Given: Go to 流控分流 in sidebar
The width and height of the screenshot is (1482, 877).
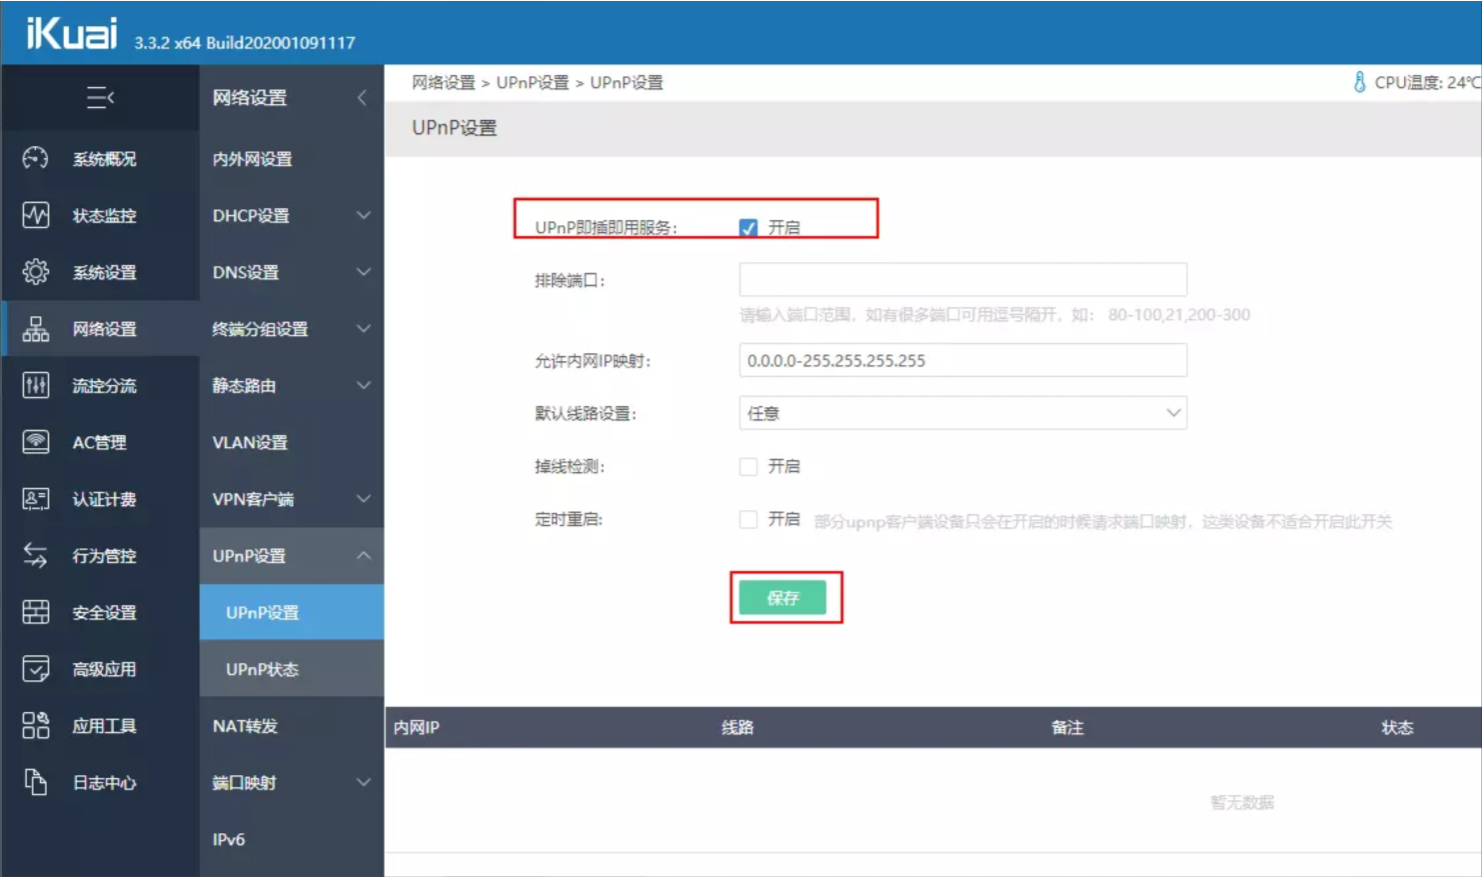Looking at the screenshot, I should [x=104, y=385].
